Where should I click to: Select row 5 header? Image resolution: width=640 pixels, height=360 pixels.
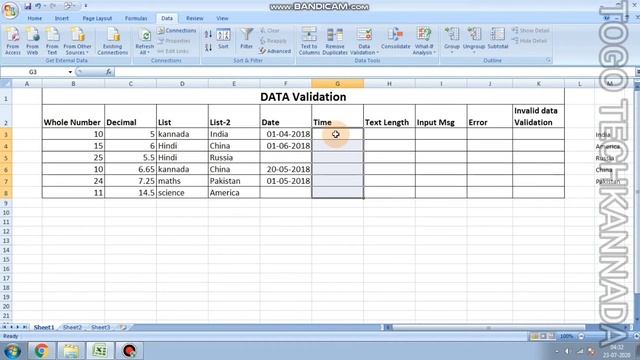click(6, 158)
